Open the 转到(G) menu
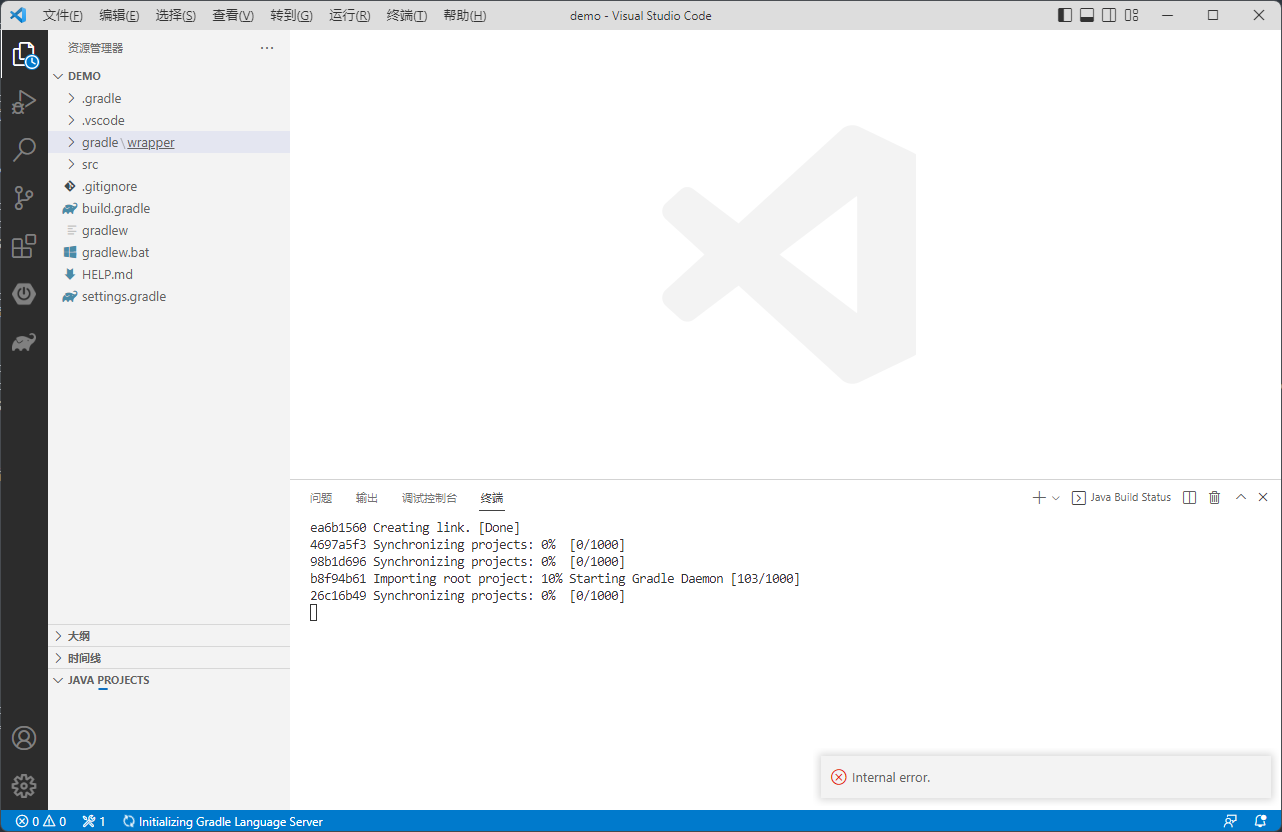 (x=291, y=16)
